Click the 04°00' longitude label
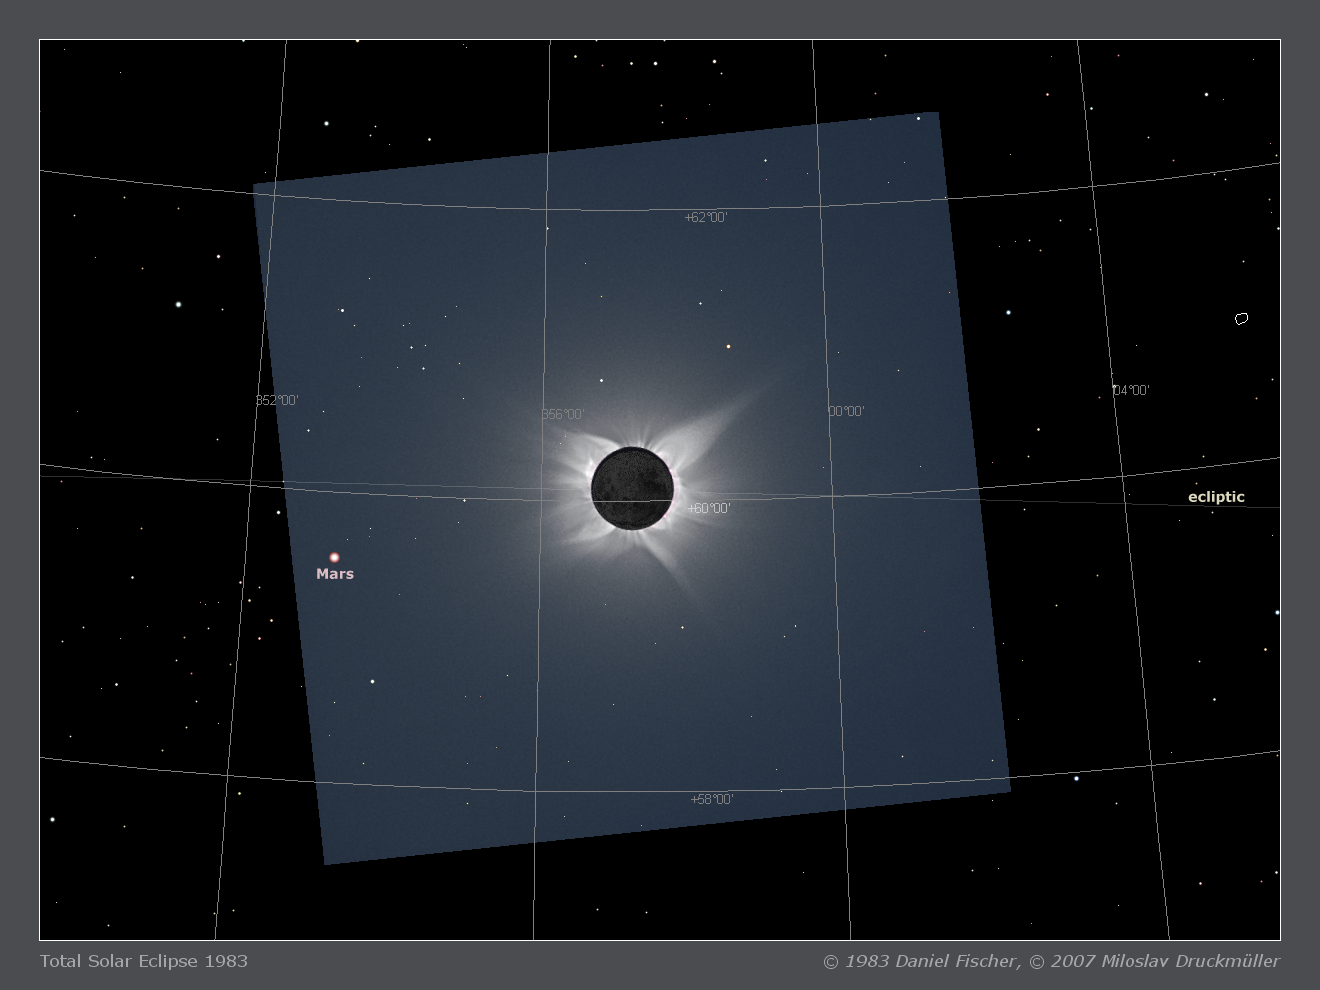 pyautogui.click(x=1131, y=391)
